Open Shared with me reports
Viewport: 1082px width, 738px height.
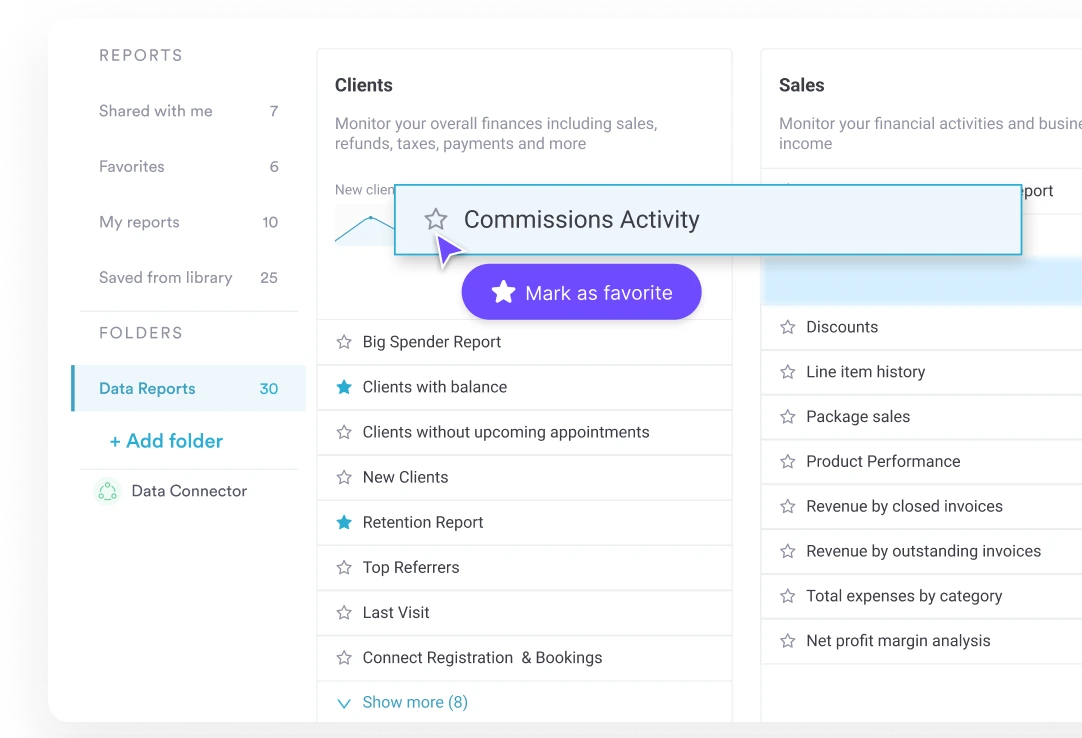[x=156, y=111]
